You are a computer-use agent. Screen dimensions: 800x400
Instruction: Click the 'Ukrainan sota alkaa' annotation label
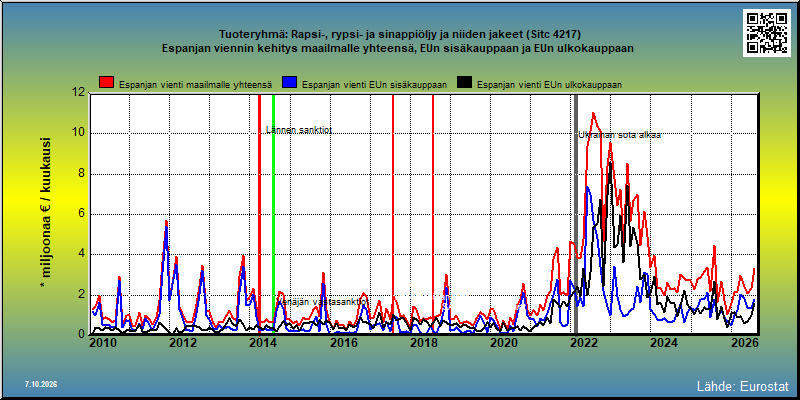619,135
